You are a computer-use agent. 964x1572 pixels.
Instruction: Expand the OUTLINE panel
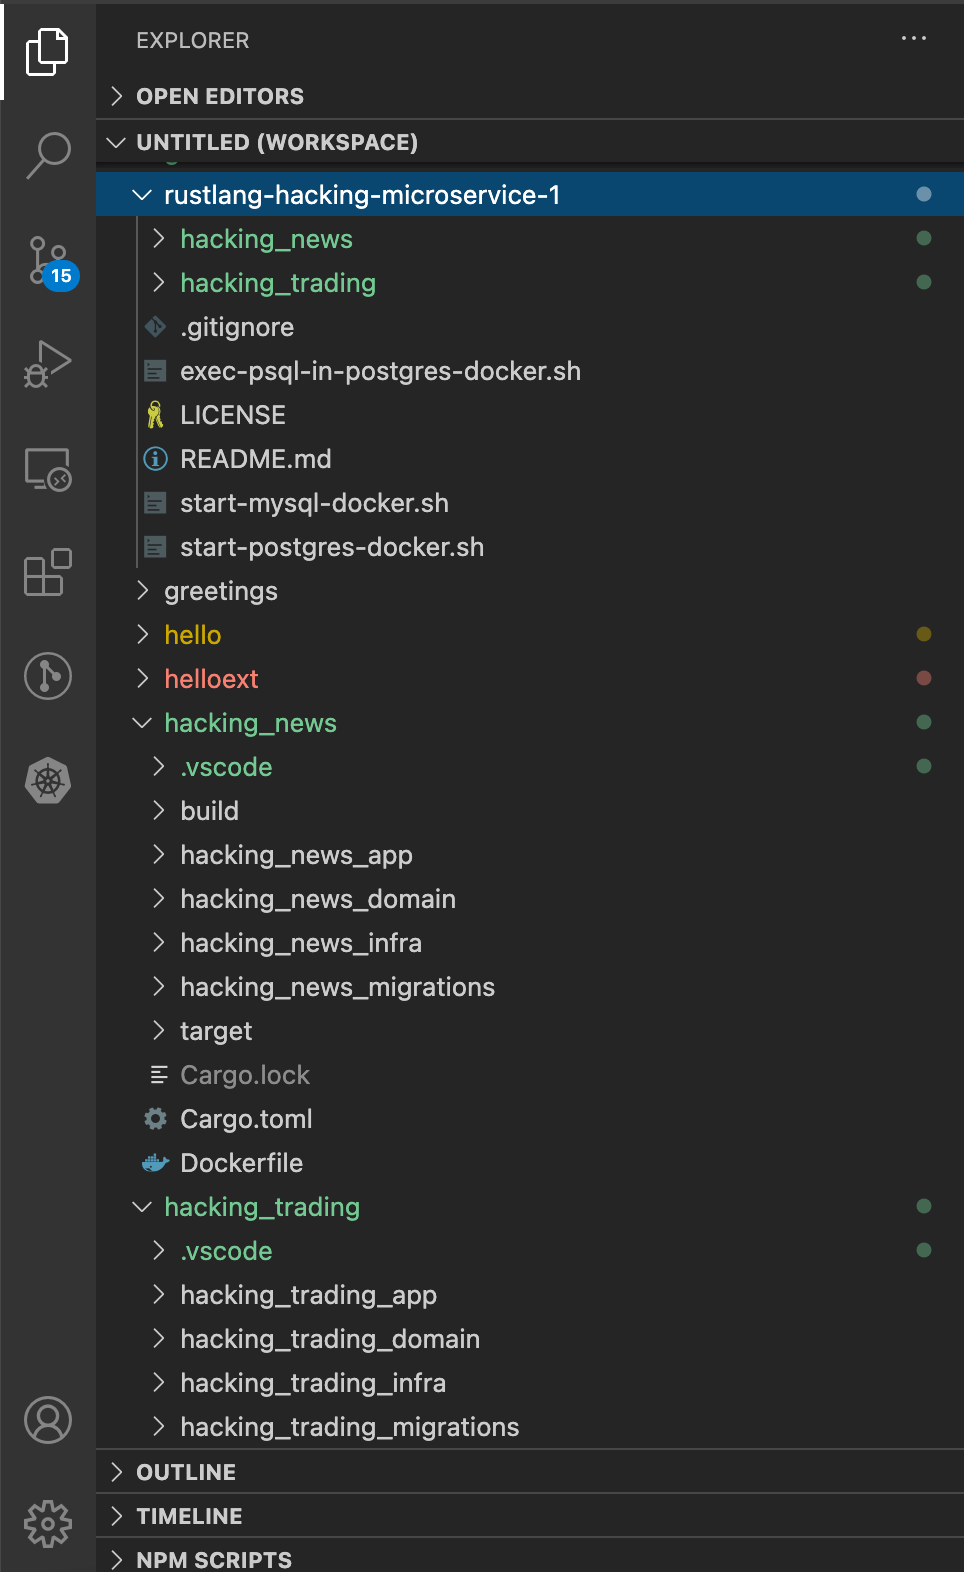(x=184, y=1471)
